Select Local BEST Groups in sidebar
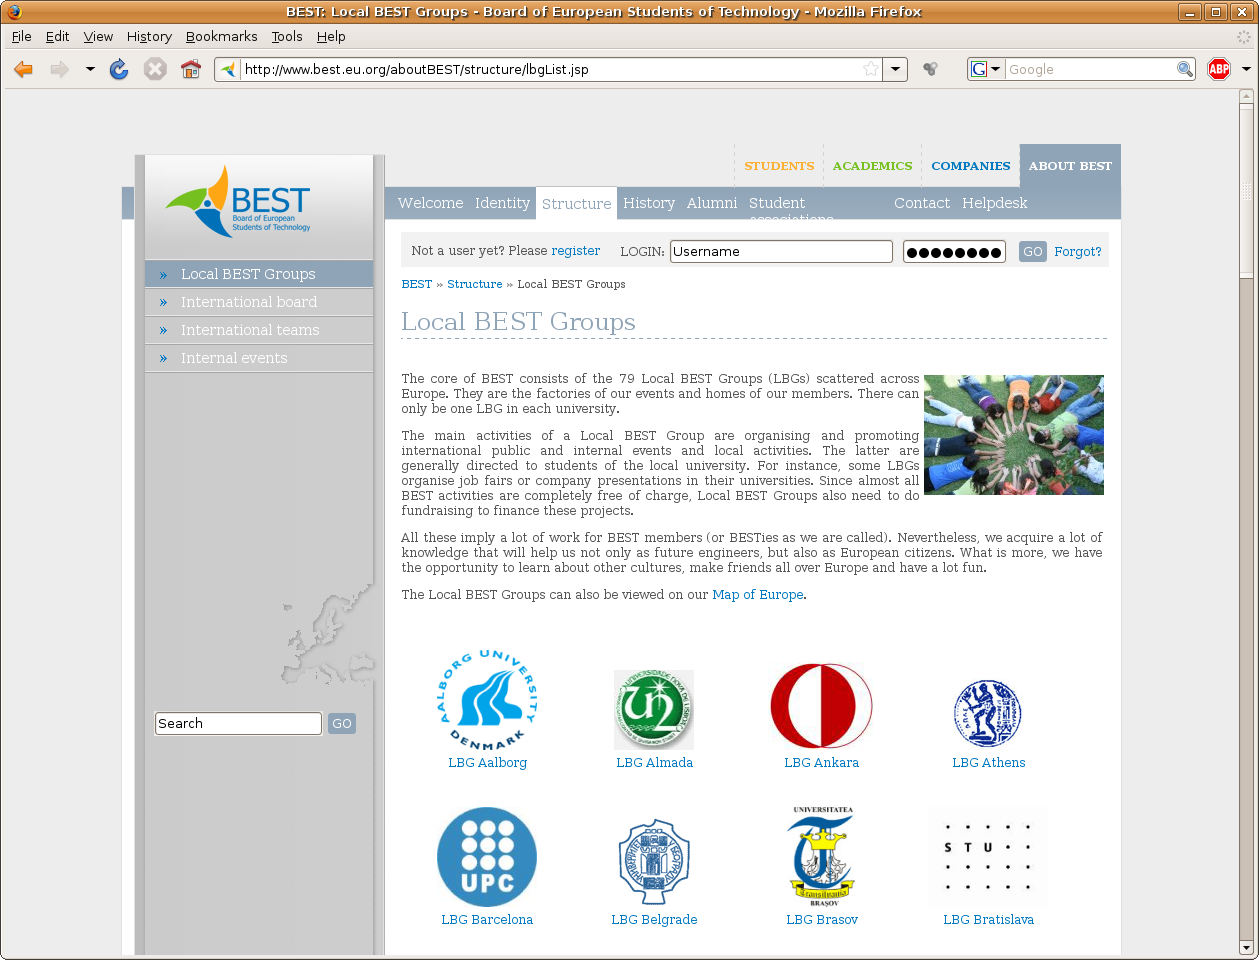 (x=259, y=274)
